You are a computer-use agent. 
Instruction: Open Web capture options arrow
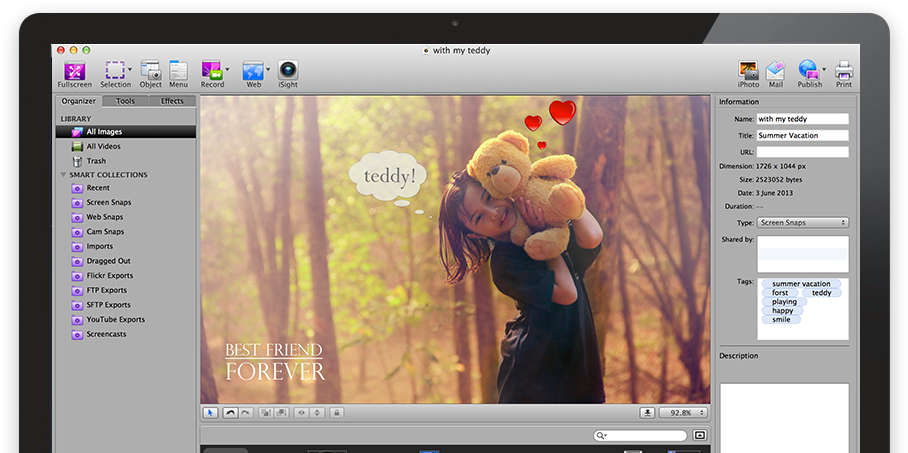tap(268, 69)
